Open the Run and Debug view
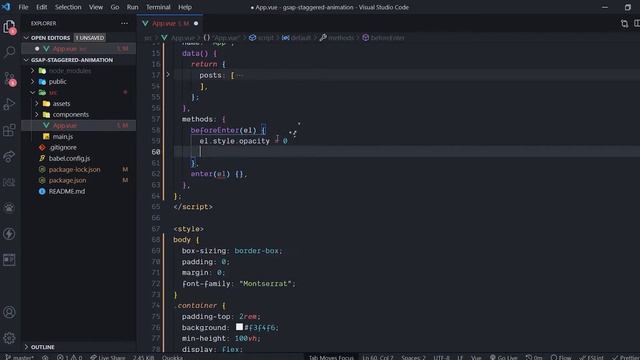This screenshot has width=640, height=360. (9, 104)
